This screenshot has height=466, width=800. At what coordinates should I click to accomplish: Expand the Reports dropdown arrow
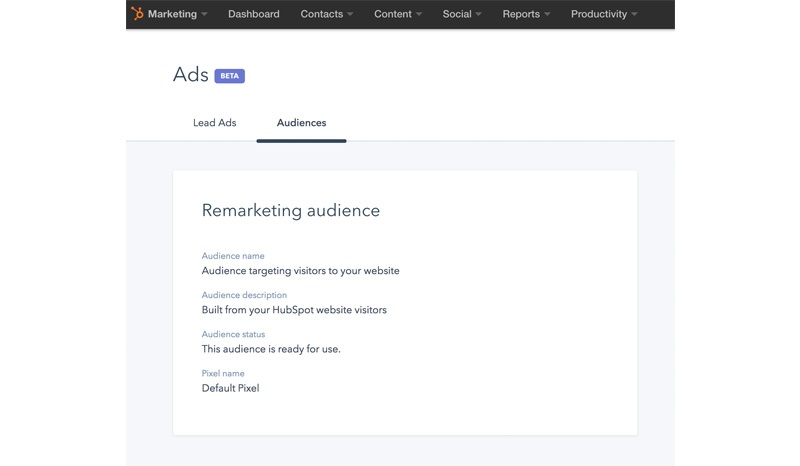point(547,14)
